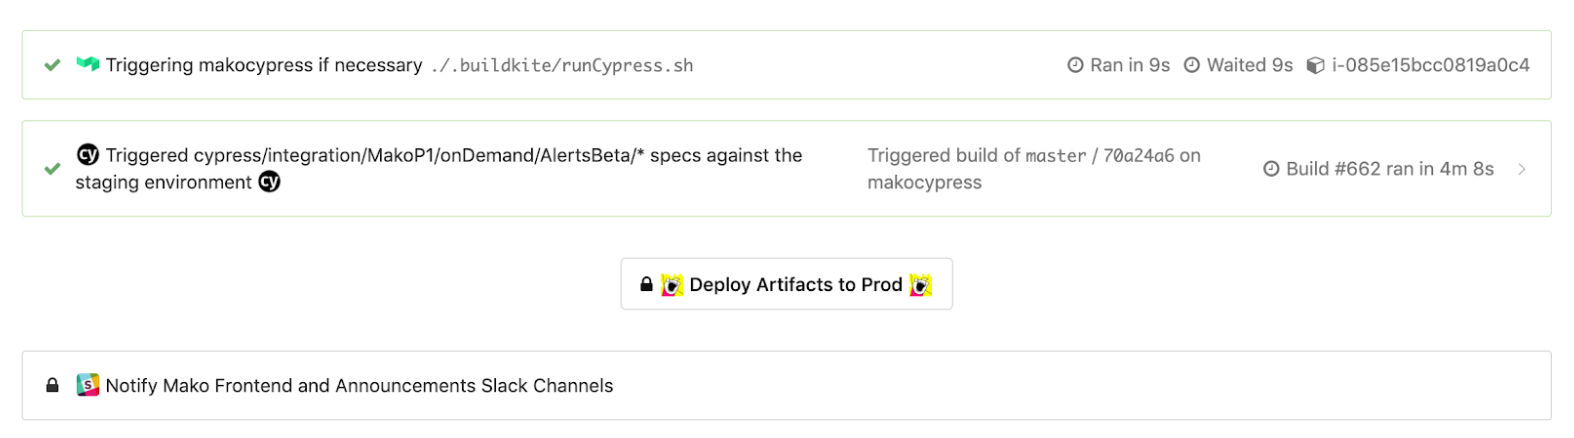Open the Build #662 ran in 4m 8s link
This screenshot has width=1574, height=438.
[x=1389, y=169]
